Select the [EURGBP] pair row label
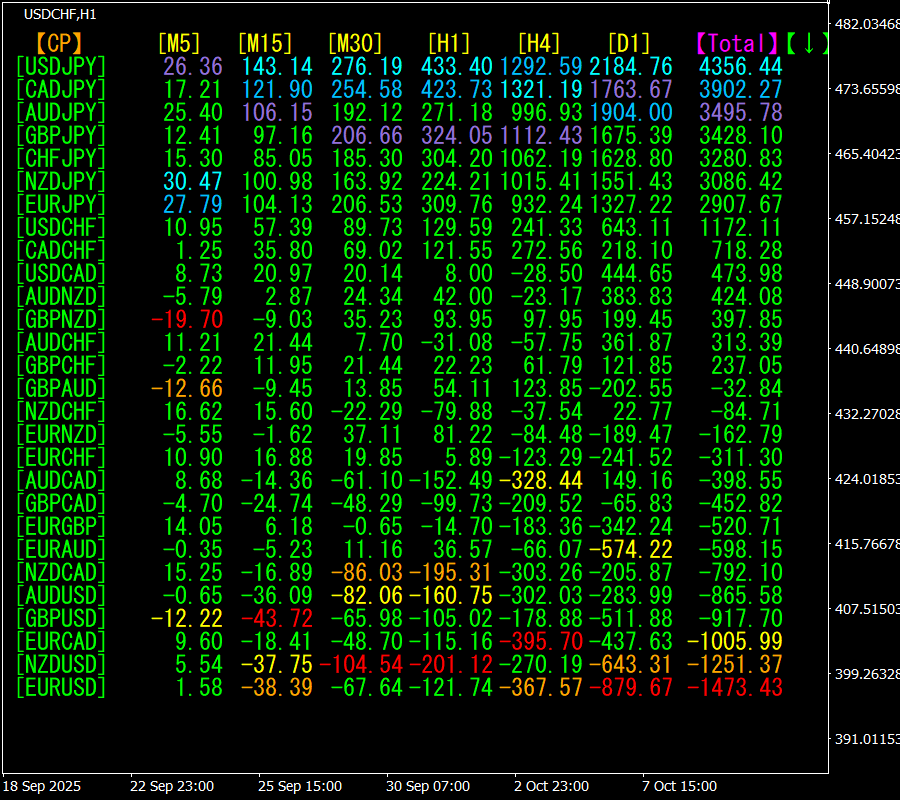 click(61, 526)
